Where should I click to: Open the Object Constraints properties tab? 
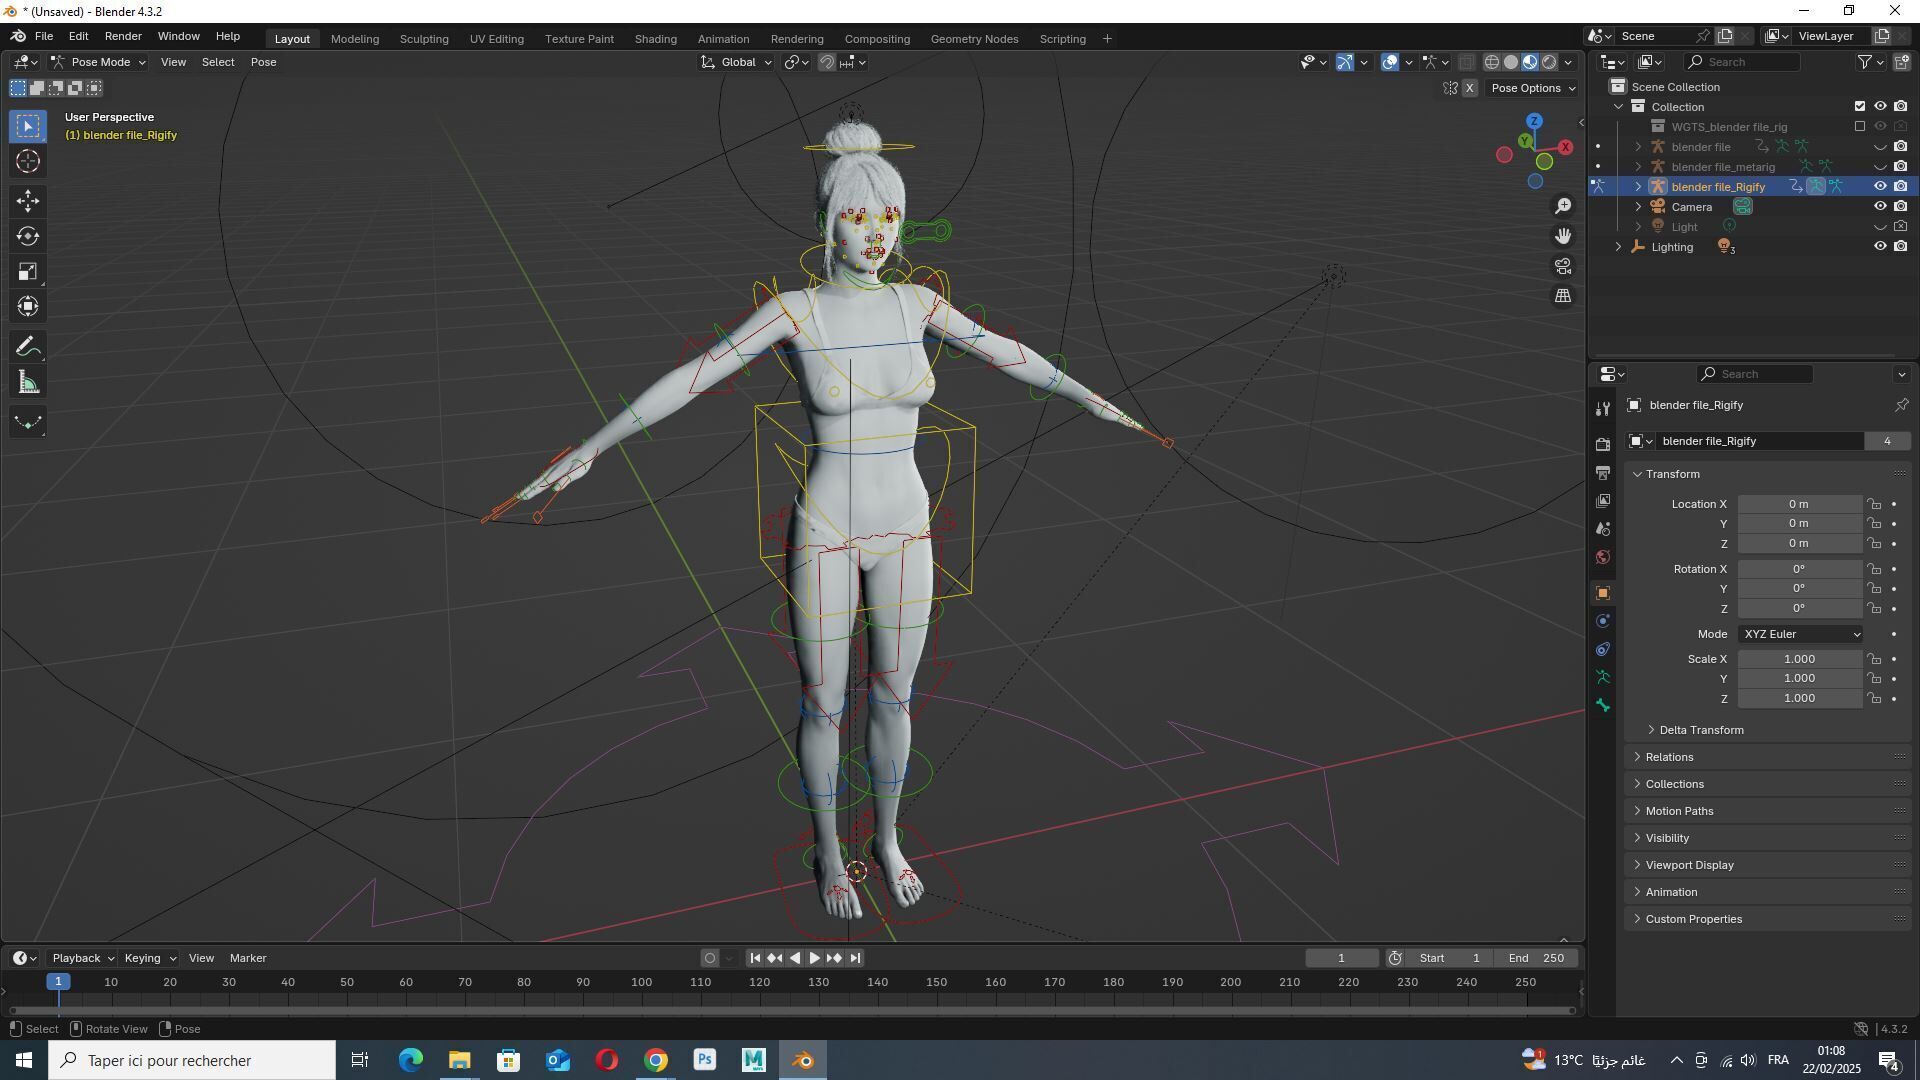click(1603, 649)
